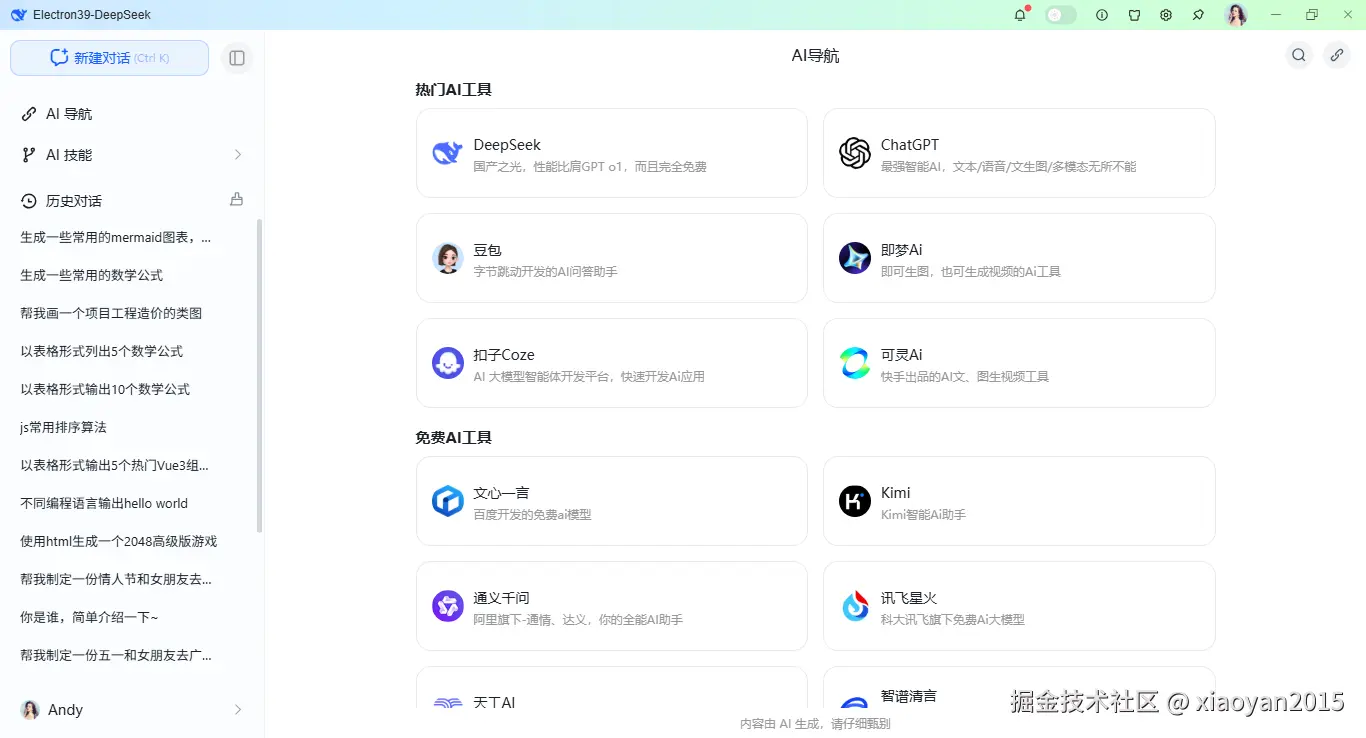Click the 新建对话 button
The height and width of the screenshot is (738, 1366).
click(x=109, y=57)
